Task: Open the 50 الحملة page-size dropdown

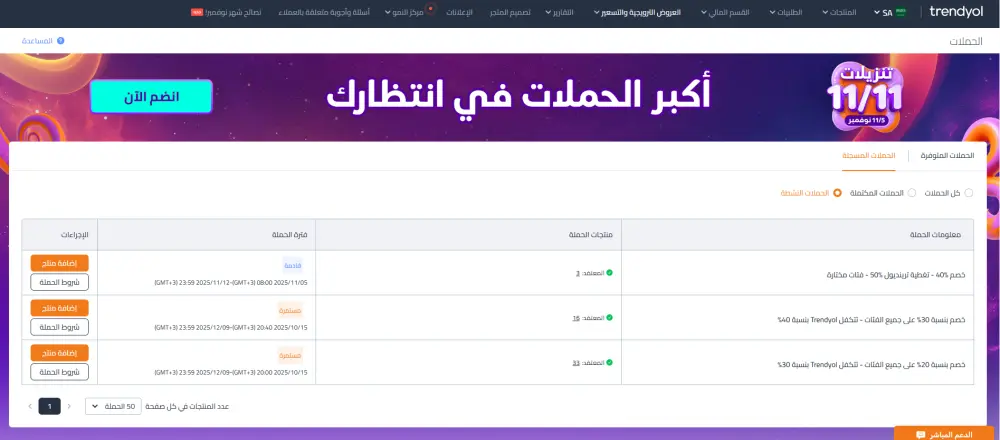Action: pyautogui.click(x=114, y=406)
